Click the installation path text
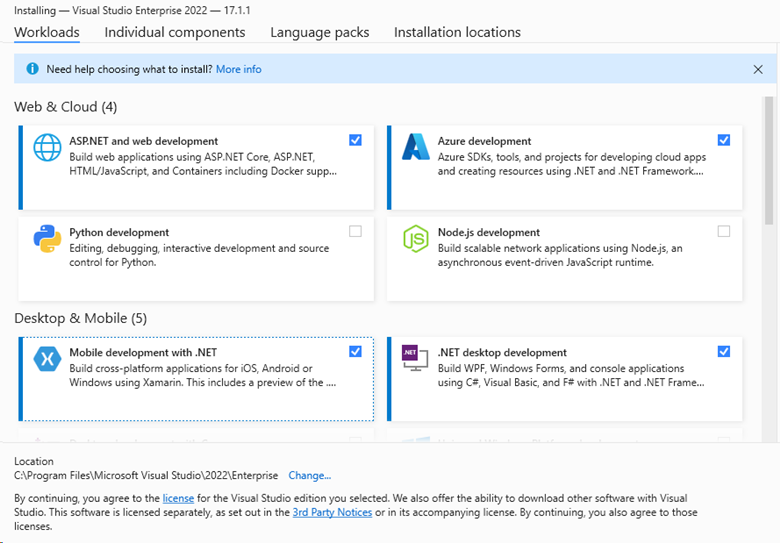This screenshot has width=780, height=543. pyautogui.click(x=146, y=475)
